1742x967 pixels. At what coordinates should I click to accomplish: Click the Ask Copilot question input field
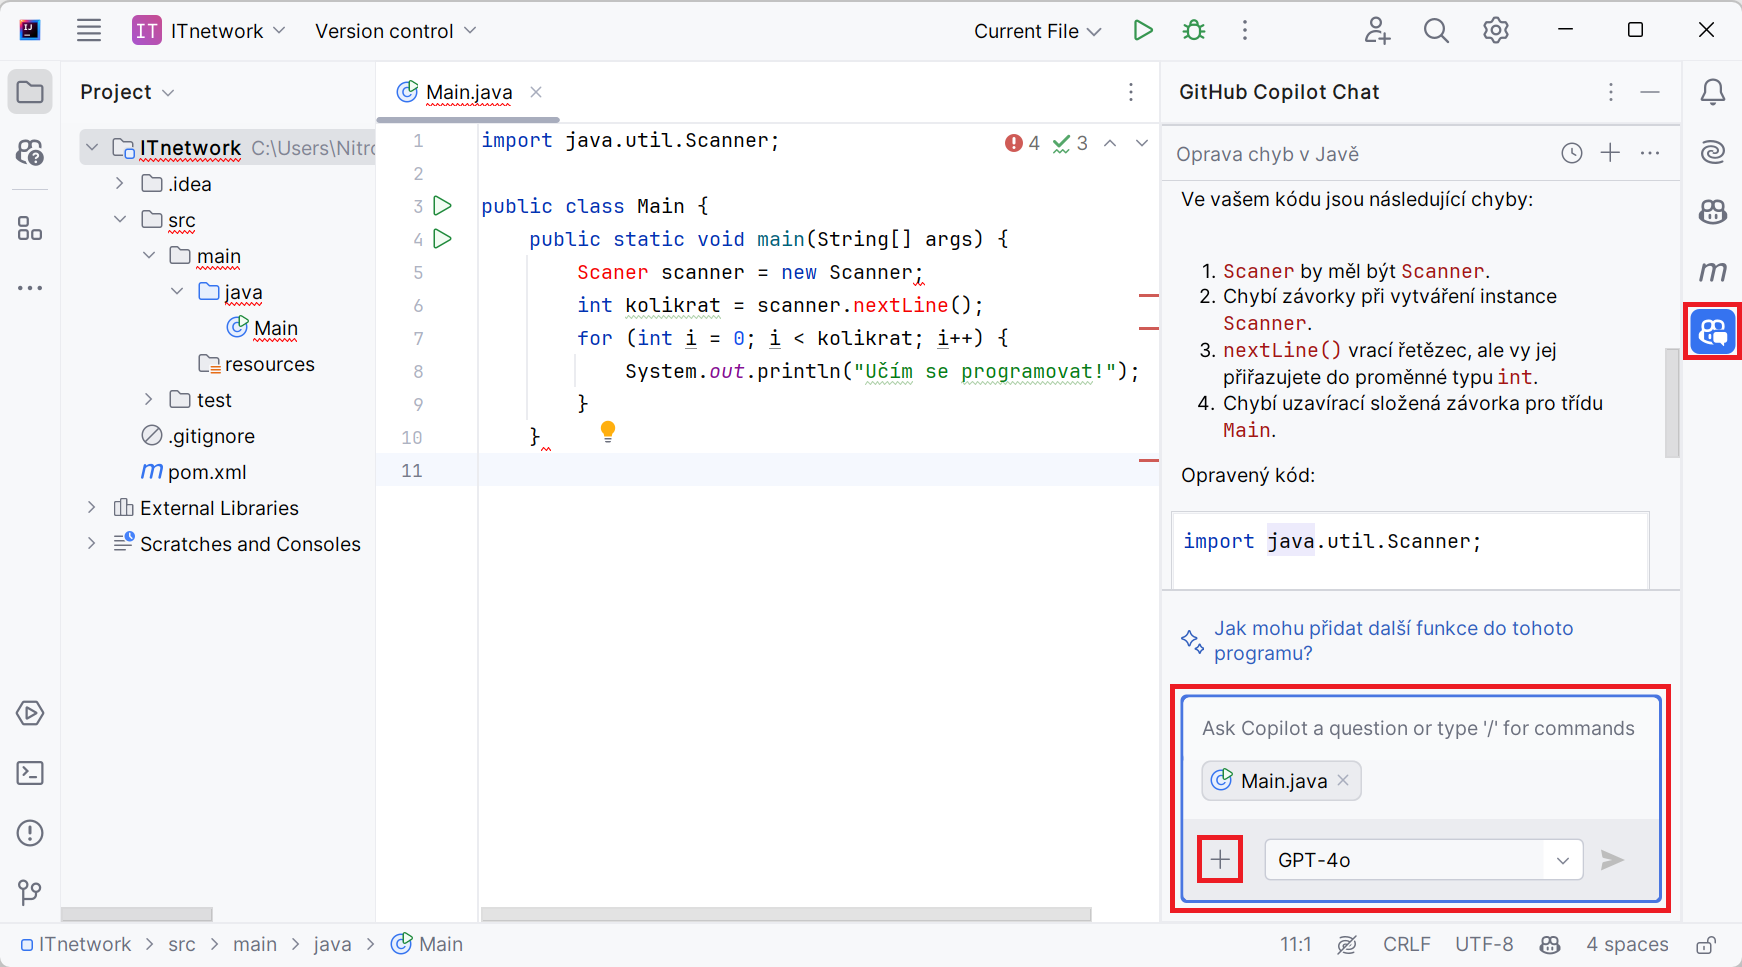(x=1418, y=729)
